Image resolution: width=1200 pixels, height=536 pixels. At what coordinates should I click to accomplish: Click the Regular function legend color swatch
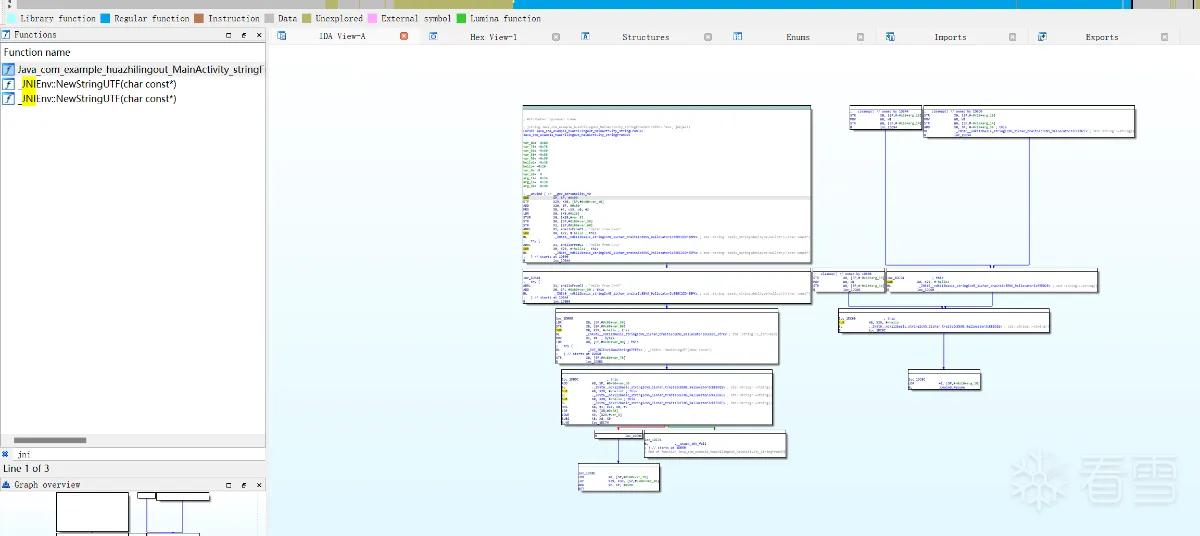pyautogui.click(x=105, y=18)
